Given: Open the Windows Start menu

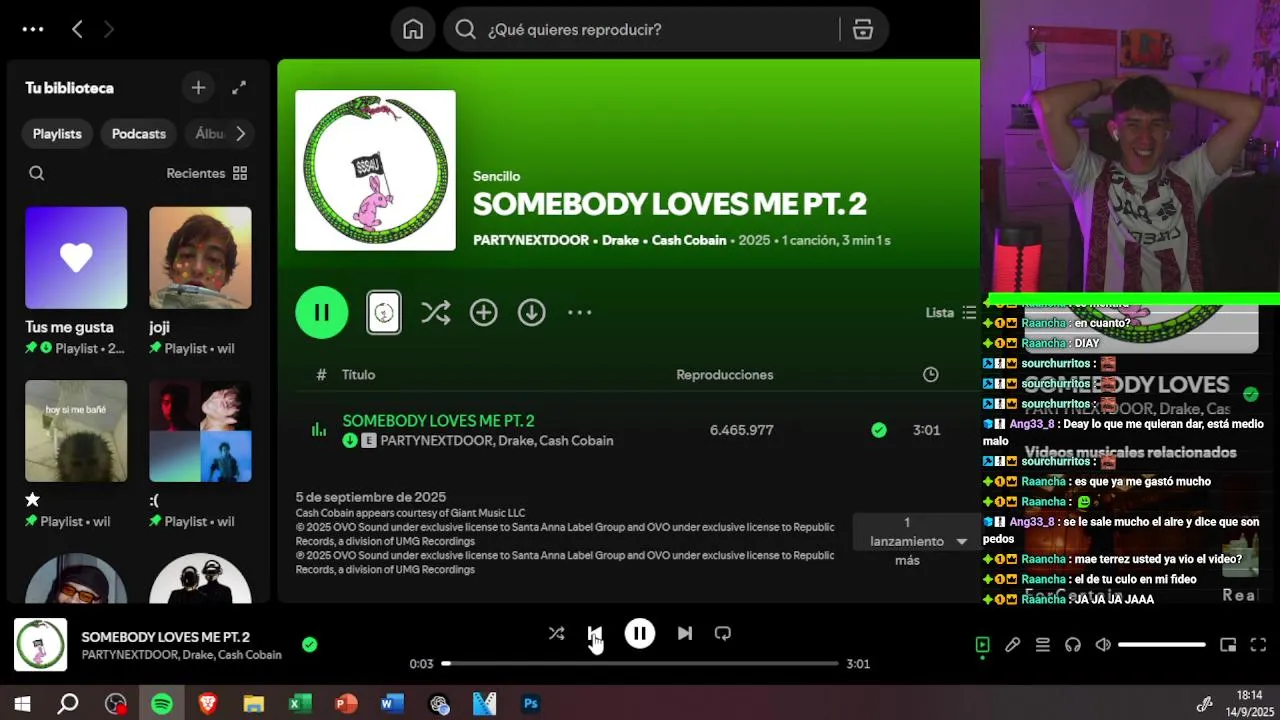Looking at the screenshot, I should 22,704.
